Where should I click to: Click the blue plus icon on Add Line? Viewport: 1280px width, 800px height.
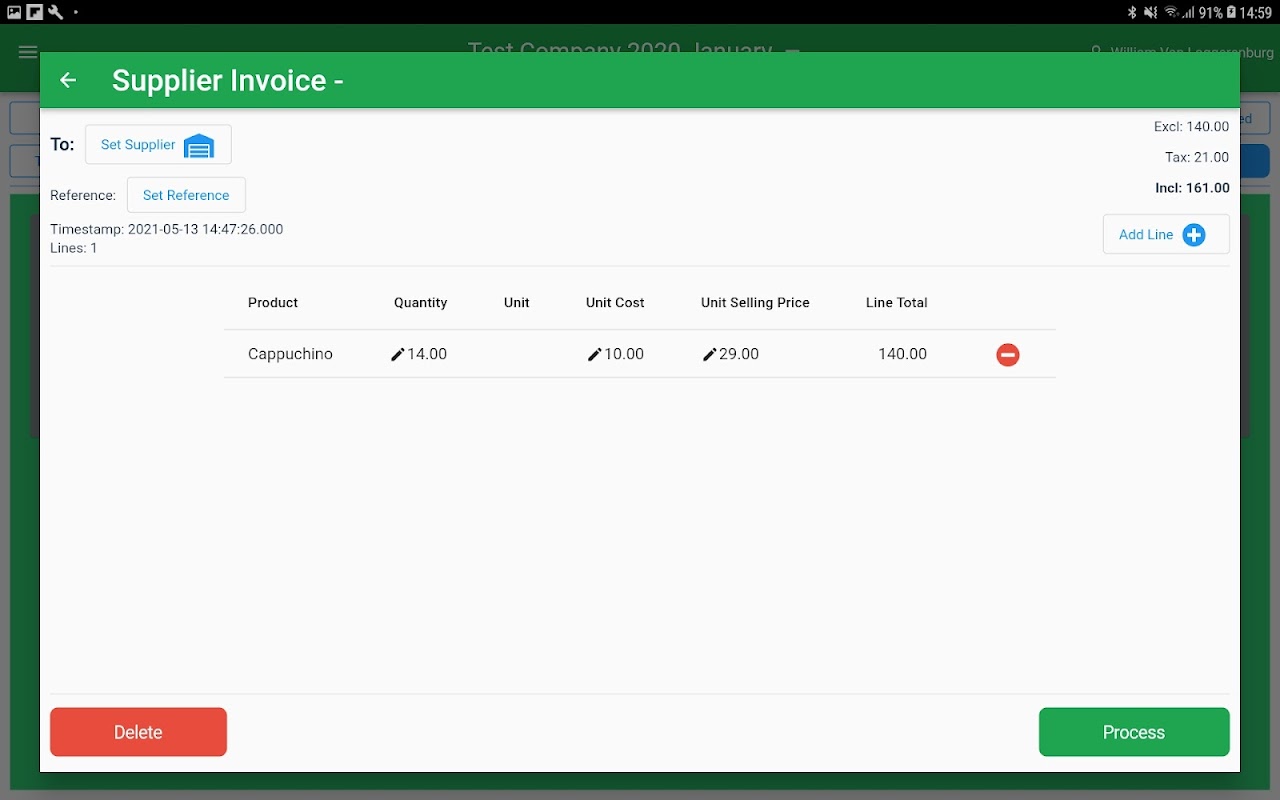point(1193,235)
